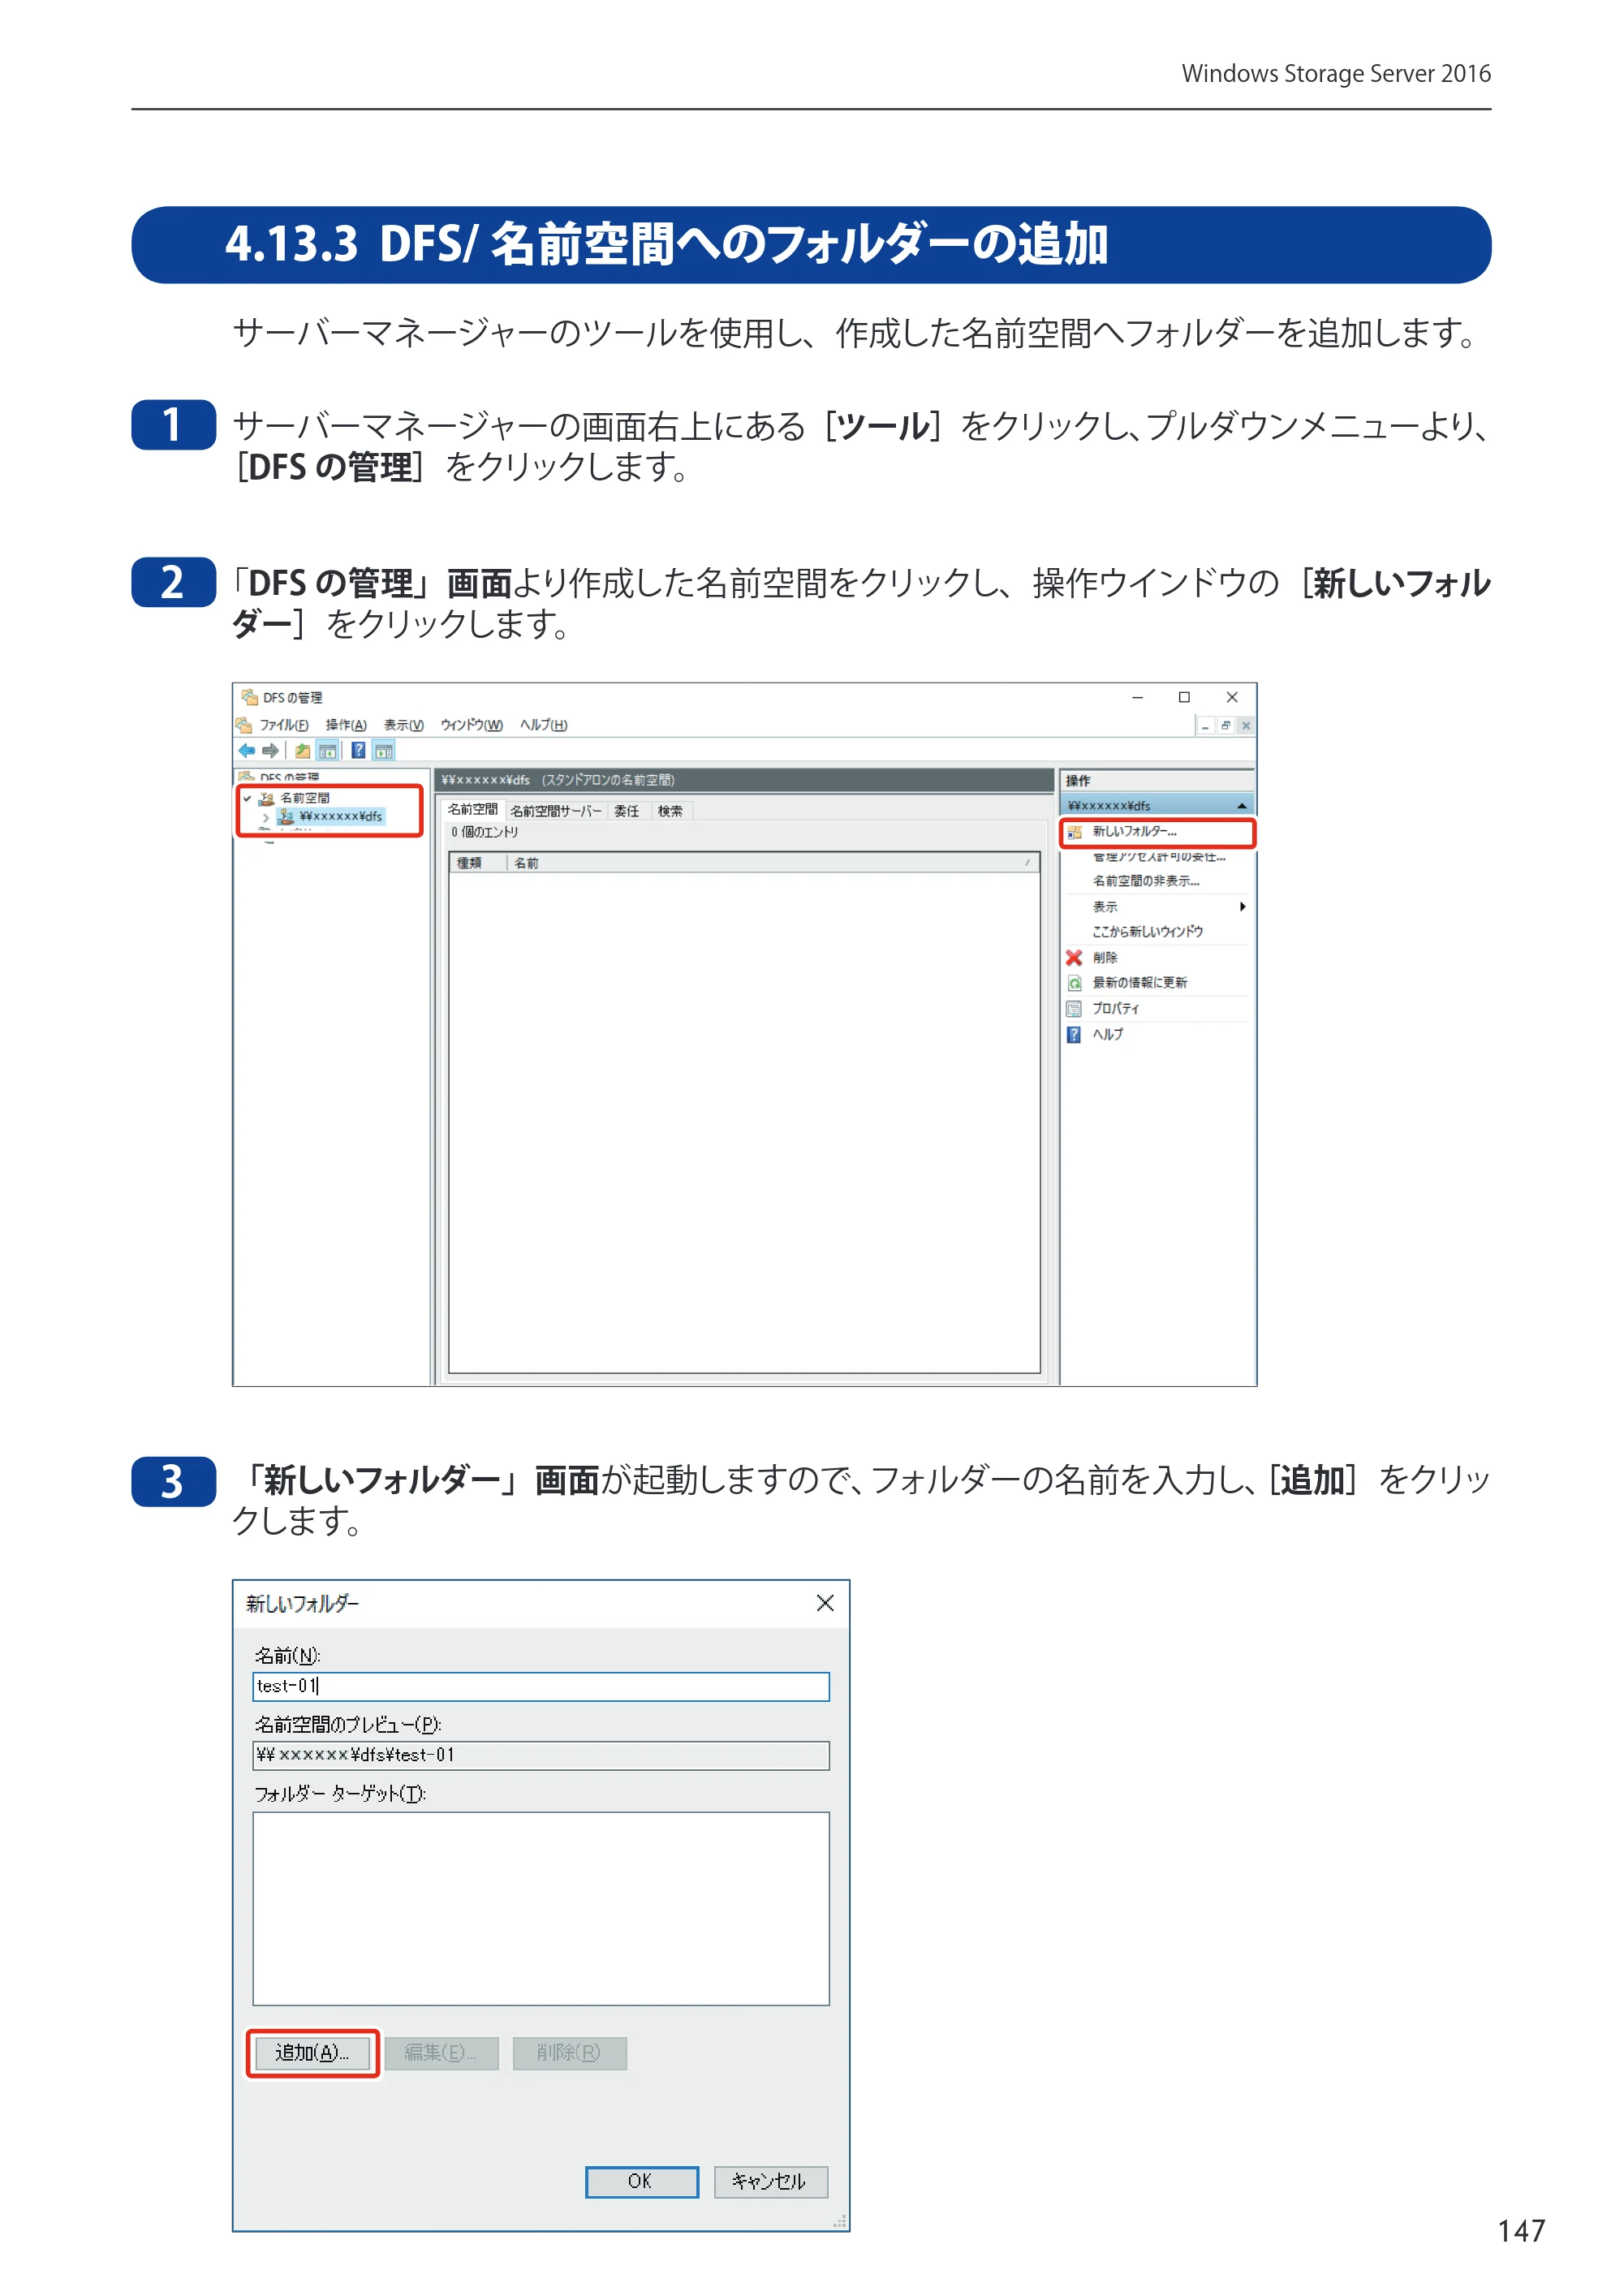
Task: Click the menu bar system icon left of ファイル
Action: click(x=244, y=725)
